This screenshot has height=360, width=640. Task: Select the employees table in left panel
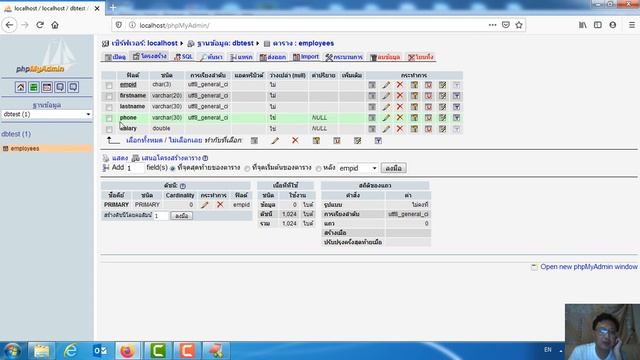click(25, 149)
